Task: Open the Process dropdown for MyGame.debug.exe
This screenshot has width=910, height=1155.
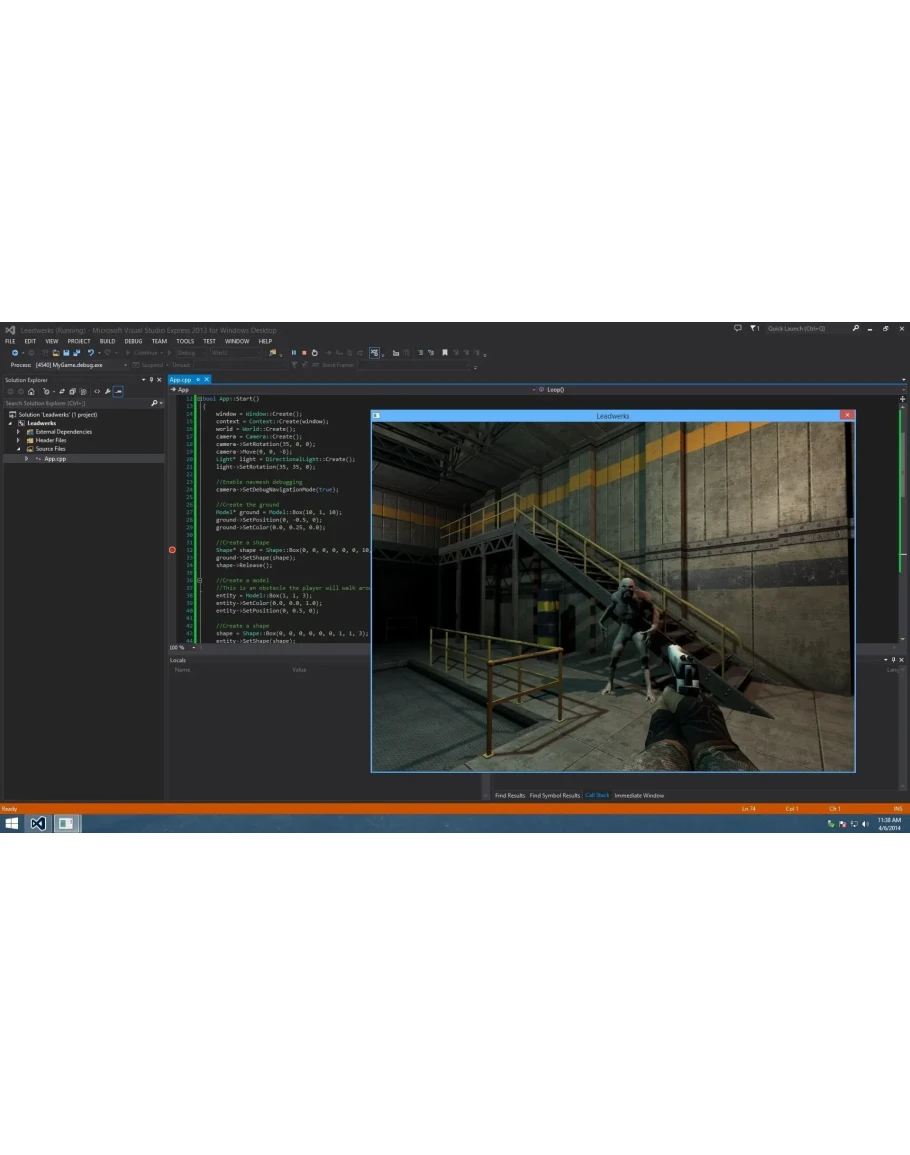Action: [x=127, y=365]
